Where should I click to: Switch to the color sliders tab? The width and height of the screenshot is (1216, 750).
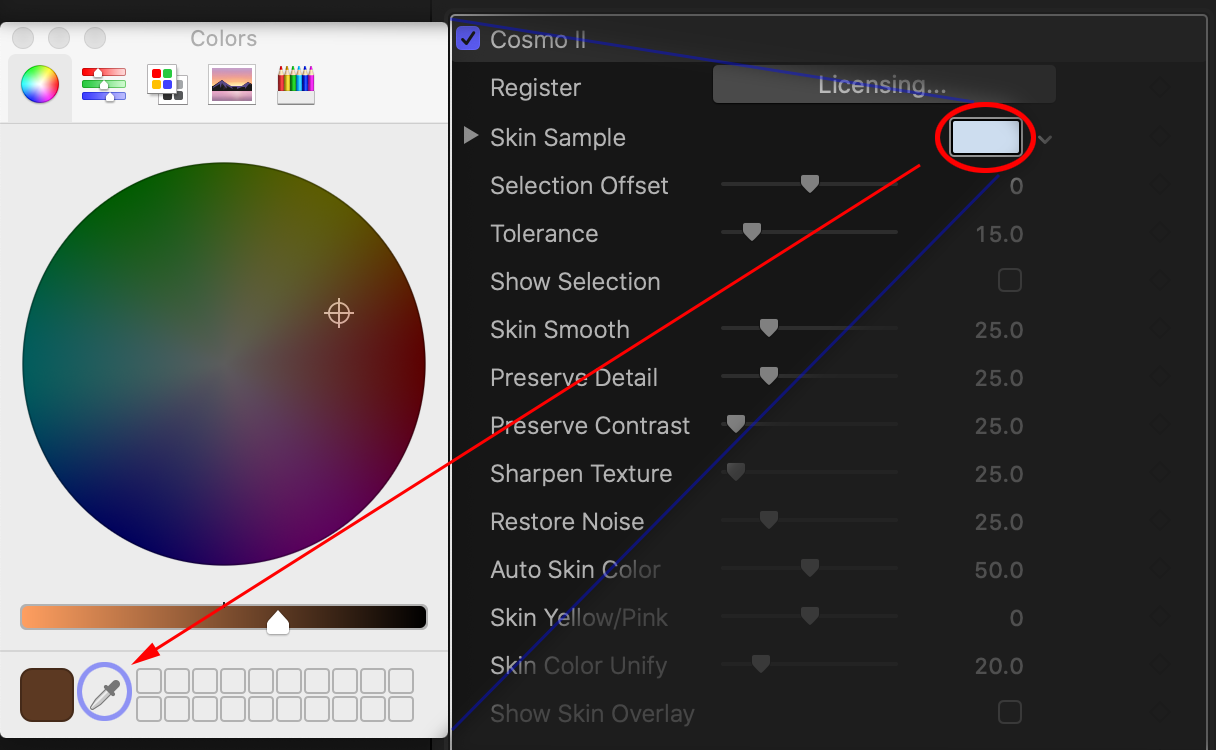point(104,85)
